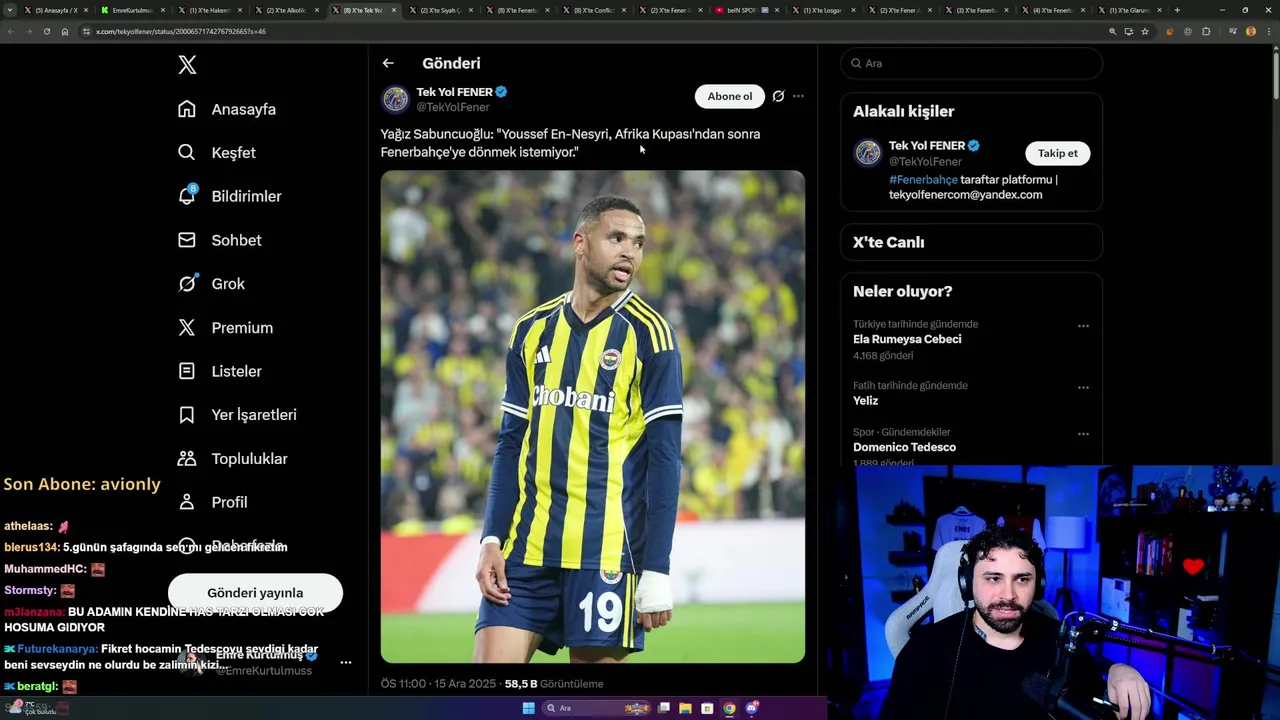This screenshot has width=1280, height=720.
Task: Click the Alakalı kişiler heading
Action: click(x=903, y=111)
